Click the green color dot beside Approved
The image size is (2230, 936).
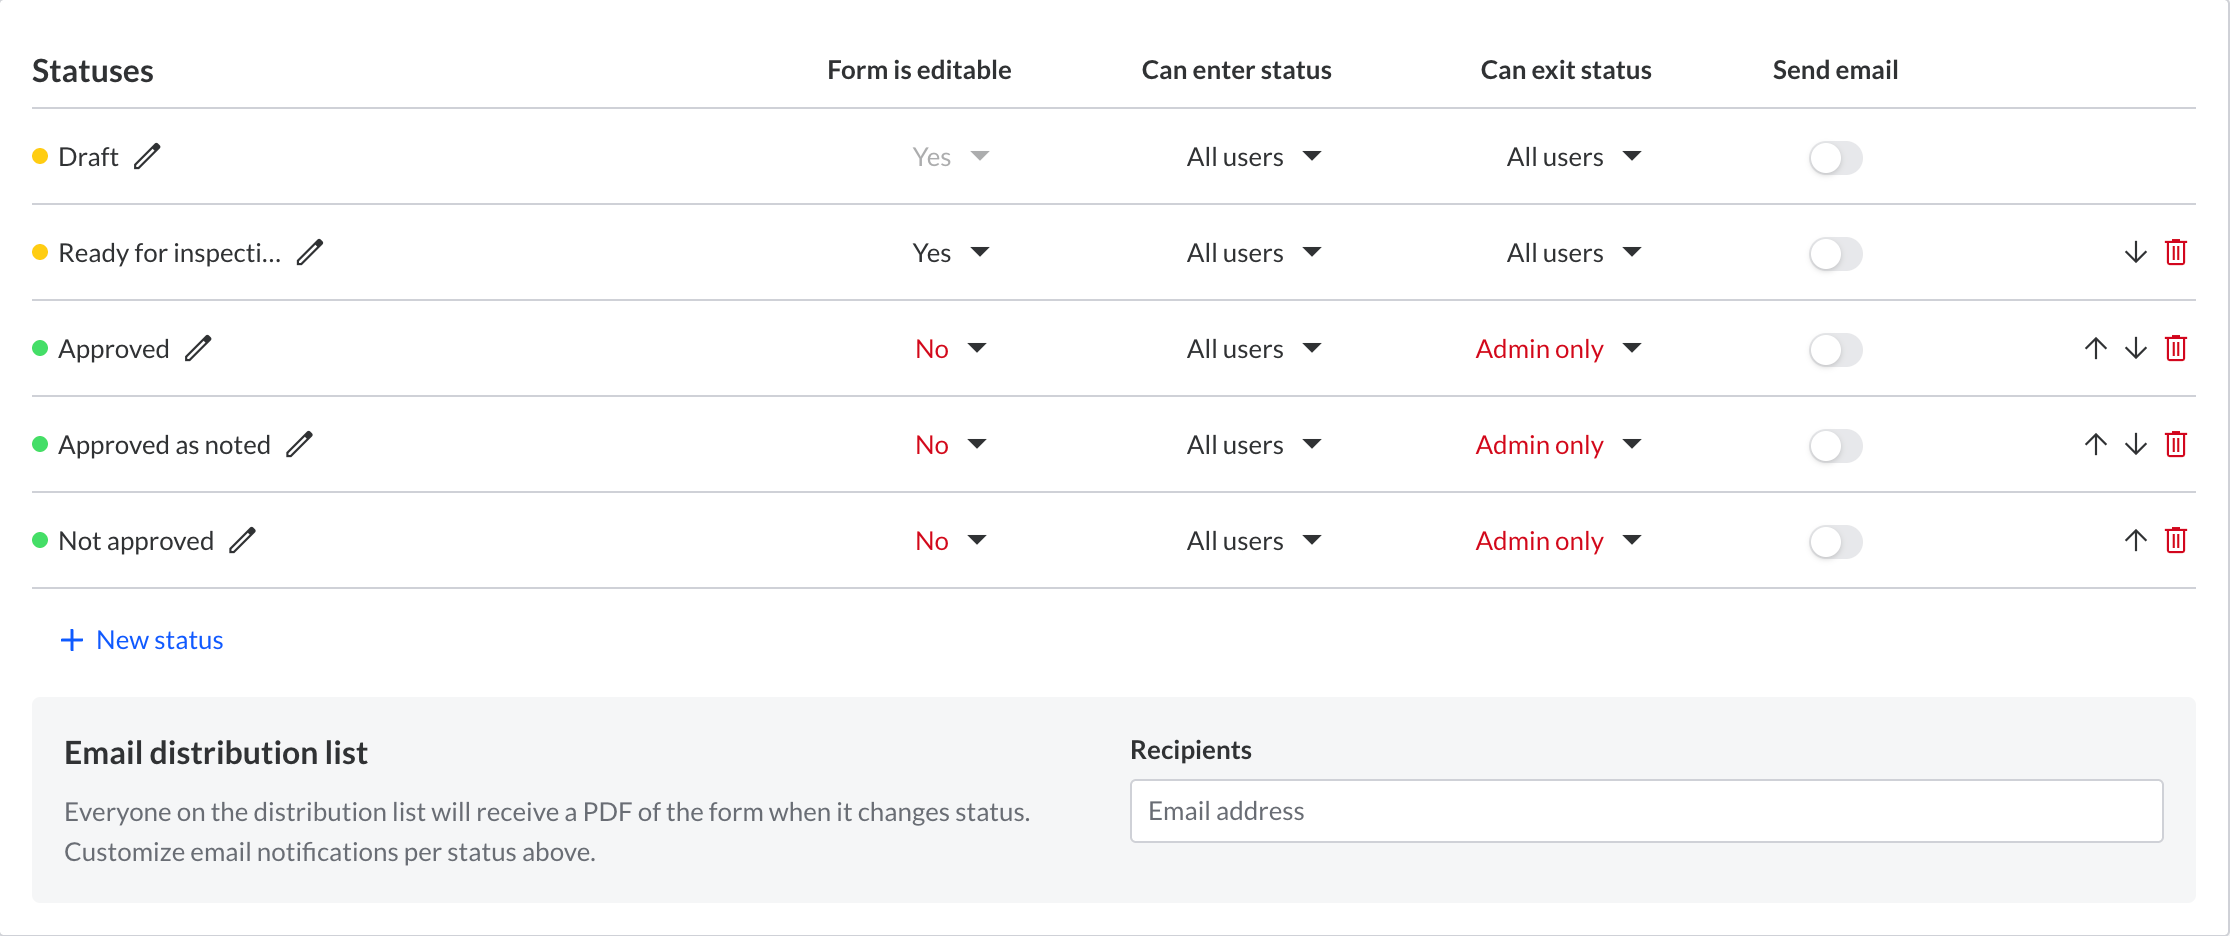[40, 348]
